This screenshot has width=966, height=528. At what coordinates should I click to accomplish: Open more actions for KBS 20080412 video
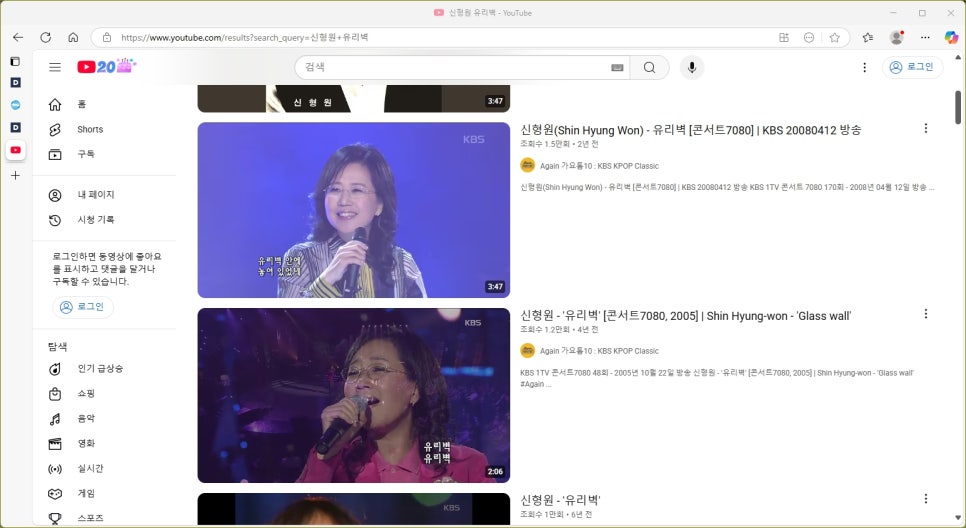(925, 128)
